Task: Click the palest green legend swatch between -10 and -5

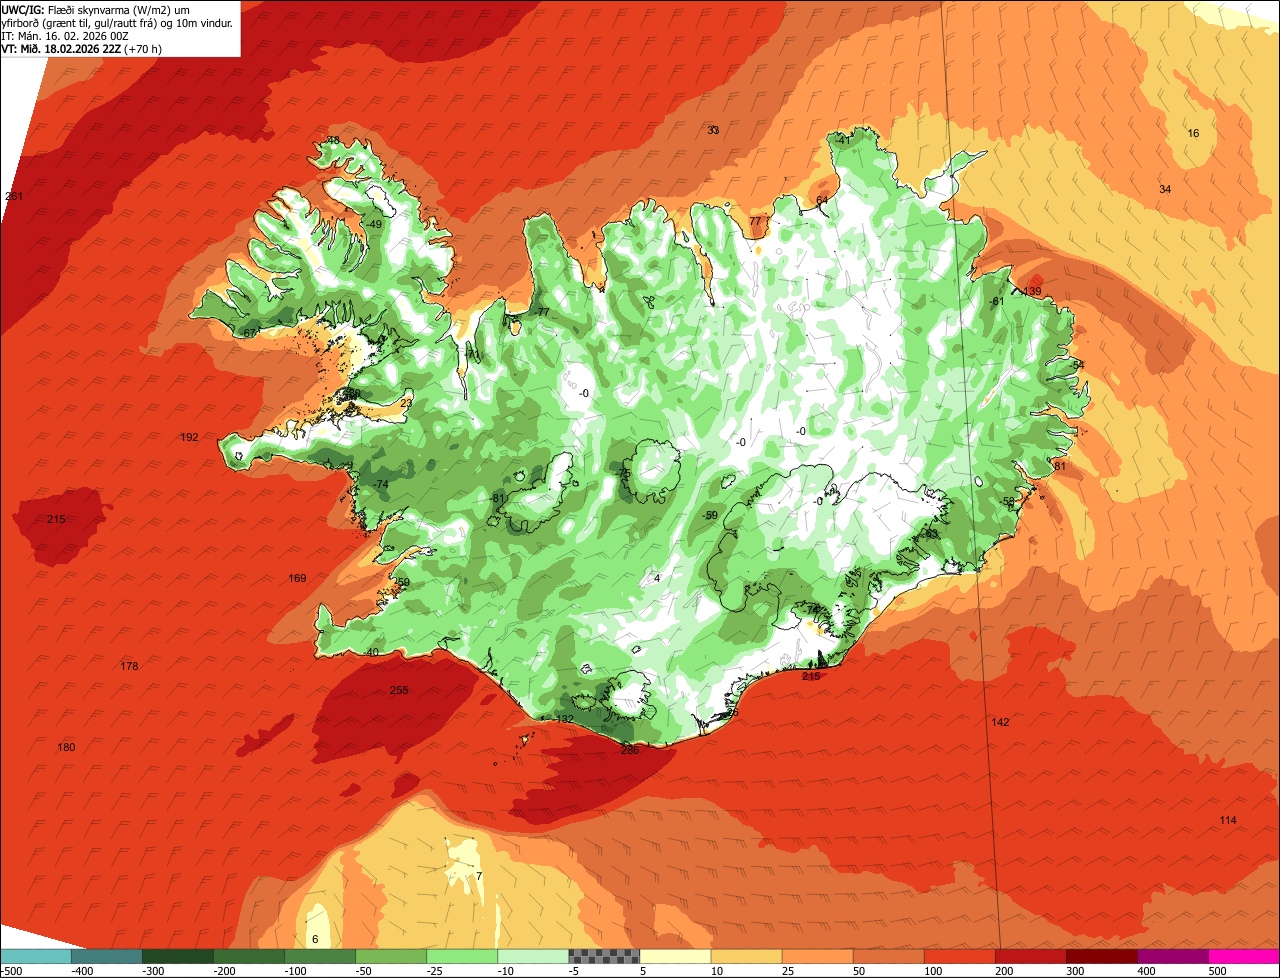Action: (532, 956)
